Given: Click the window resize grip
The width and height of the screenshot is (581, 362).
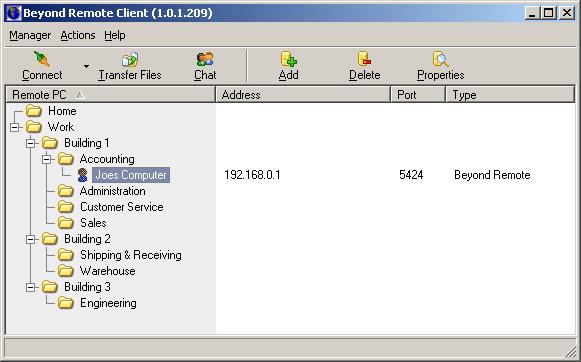Looking at the screenshot, I should pyautogui.click(x=570, y=351).
